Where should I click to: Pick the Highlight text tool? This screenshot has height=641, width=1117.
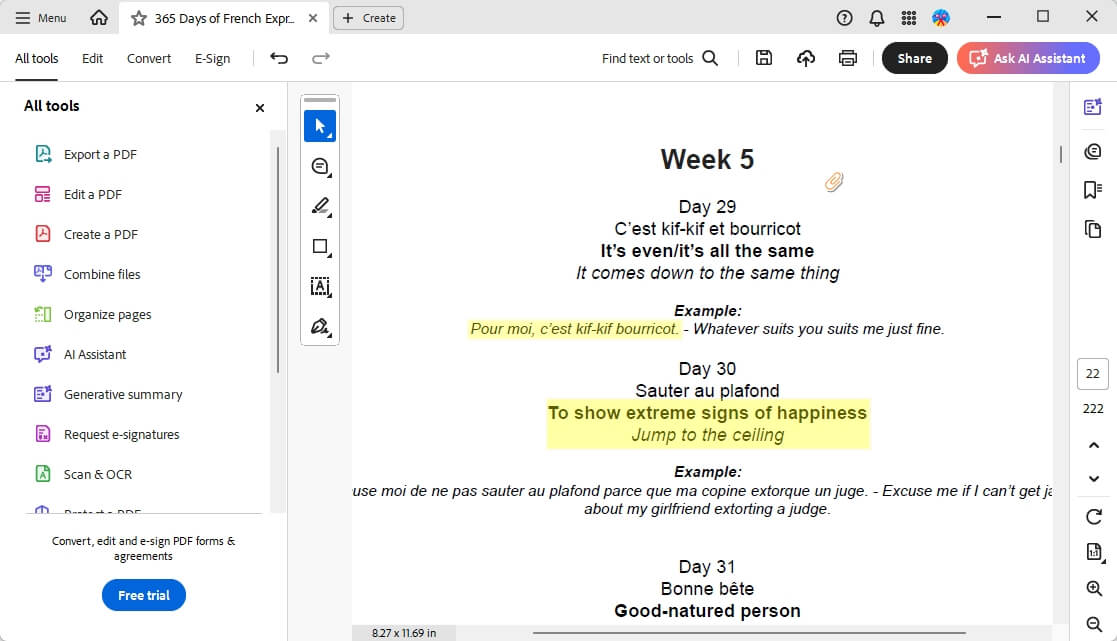pos(320,206)
